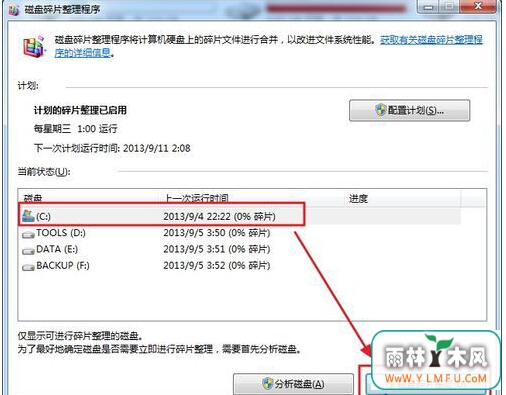The image size is (506, 395).
Task: Click the 分析磁盘(A) button
Action: tap(293, 384)
